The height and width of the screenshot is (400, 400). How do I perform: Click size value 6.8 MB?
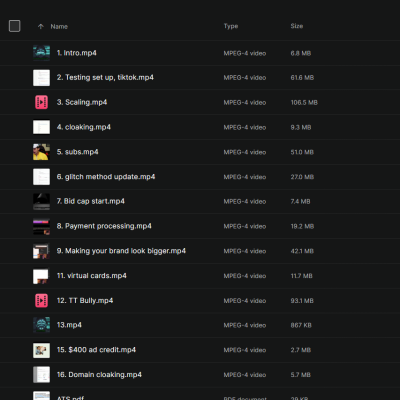pyautogui.click(x=301, y=53)
